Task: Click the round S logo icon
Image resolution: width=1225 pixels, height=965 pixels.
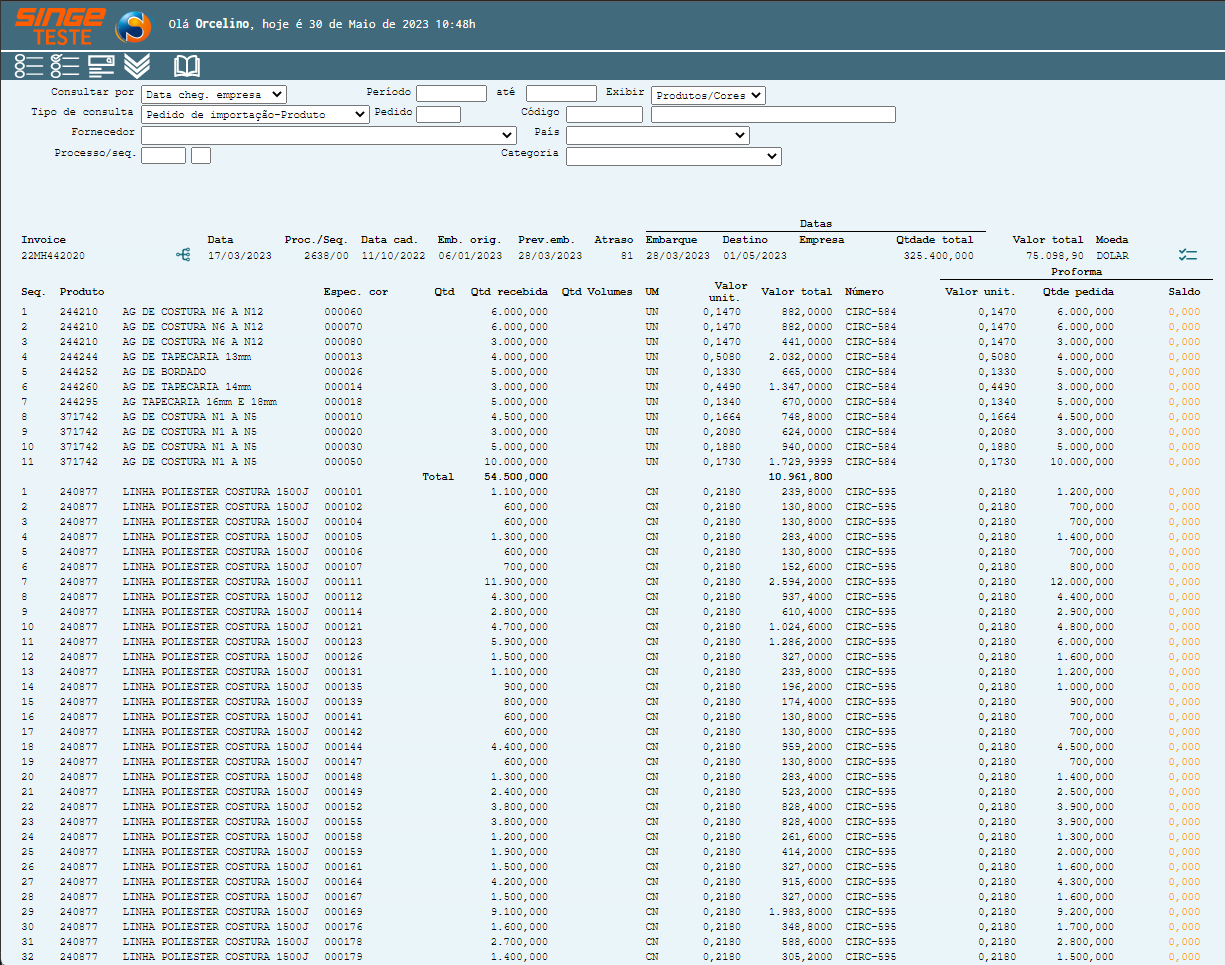Action: point(133,26)
